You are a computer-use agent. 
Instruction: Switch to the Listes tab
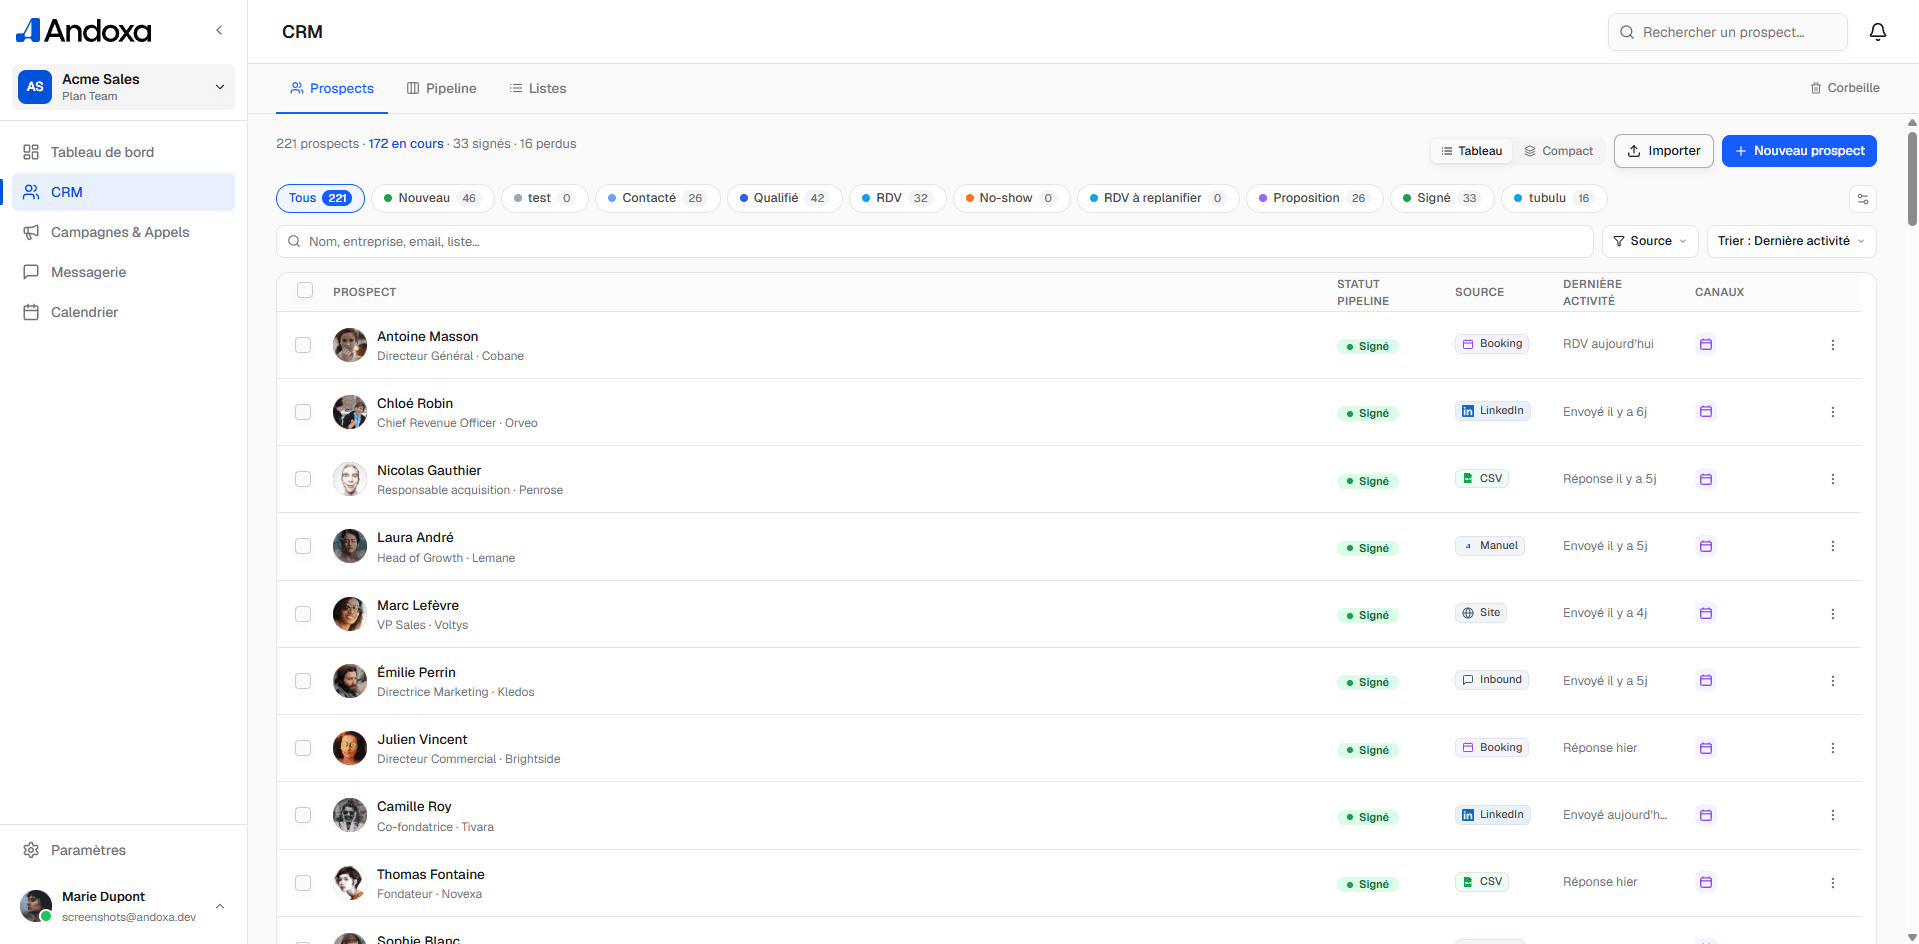[x=538, y=88]
